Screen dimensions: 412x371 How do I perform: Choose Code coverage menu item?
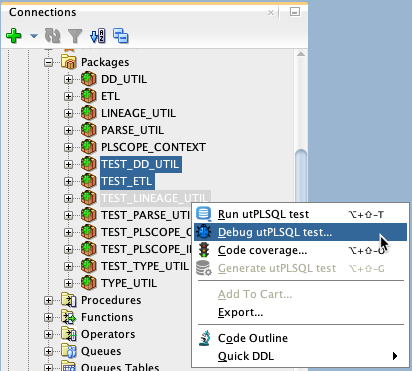click(300, 250)
